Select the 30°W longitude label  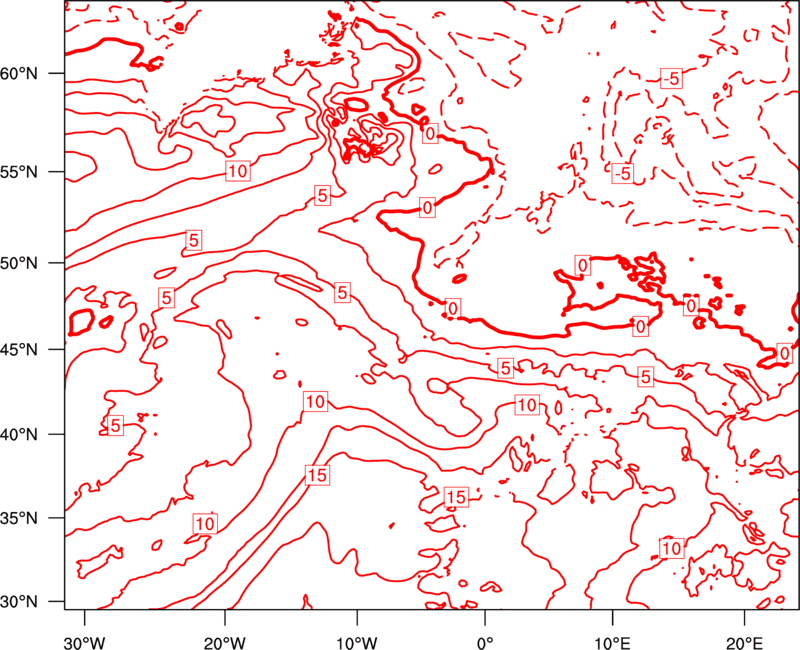tap(85, 643)
